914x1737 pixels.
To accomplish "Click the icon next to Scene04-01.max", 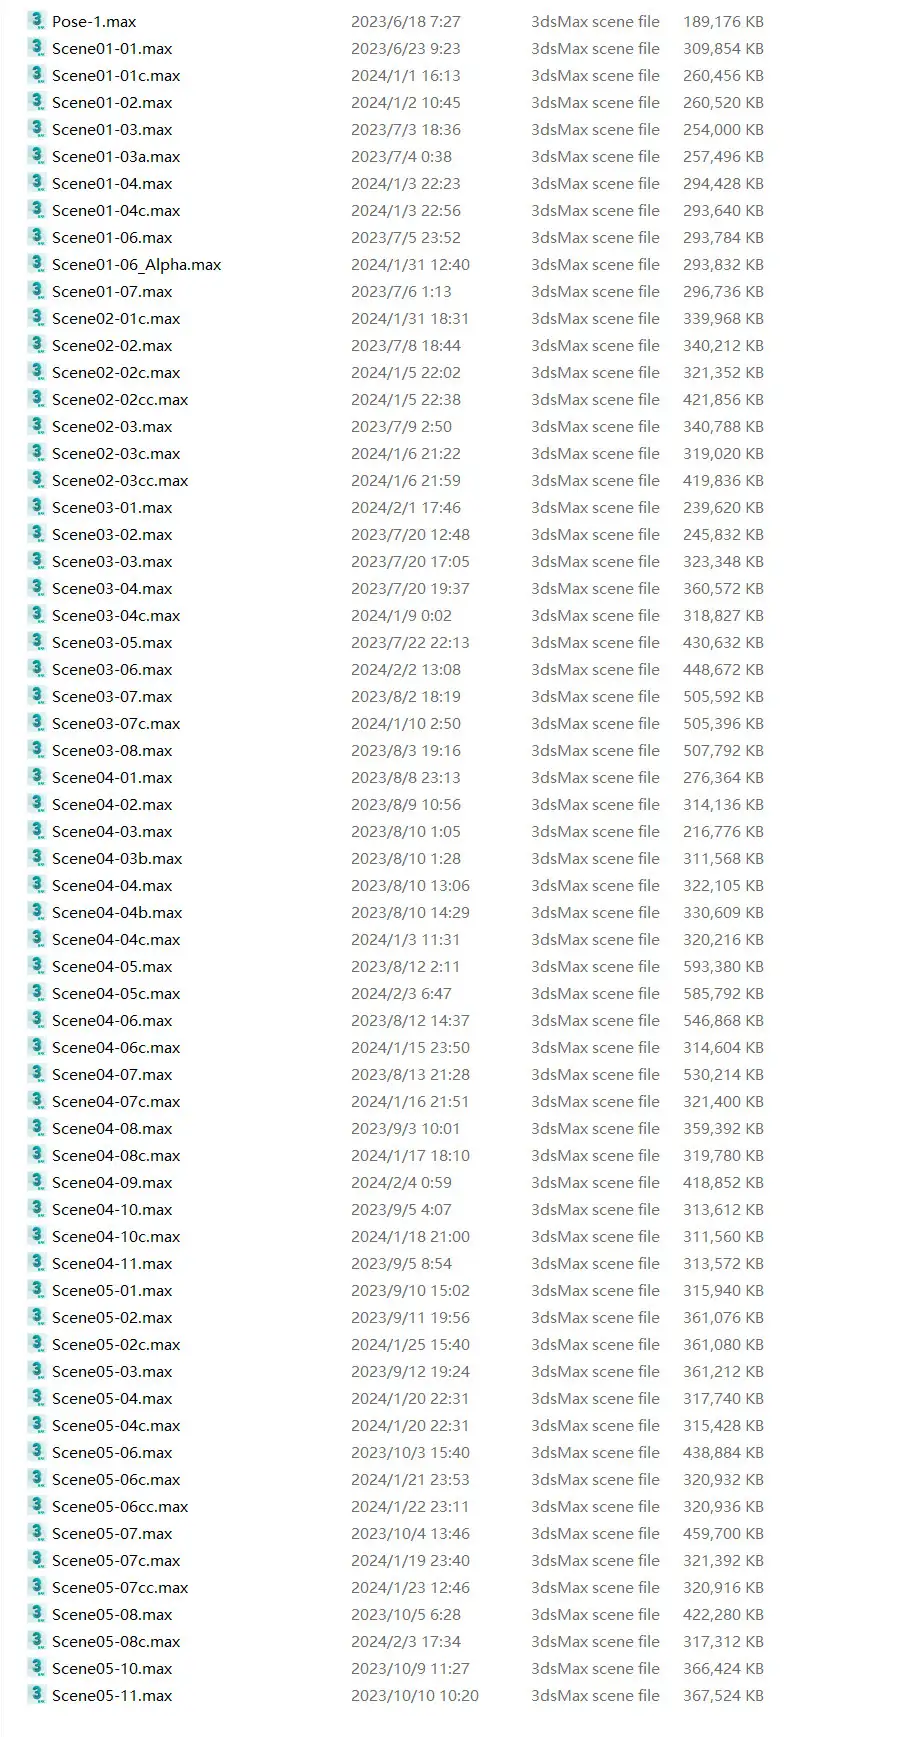I will pyautogui.click(x=37, y=777).
